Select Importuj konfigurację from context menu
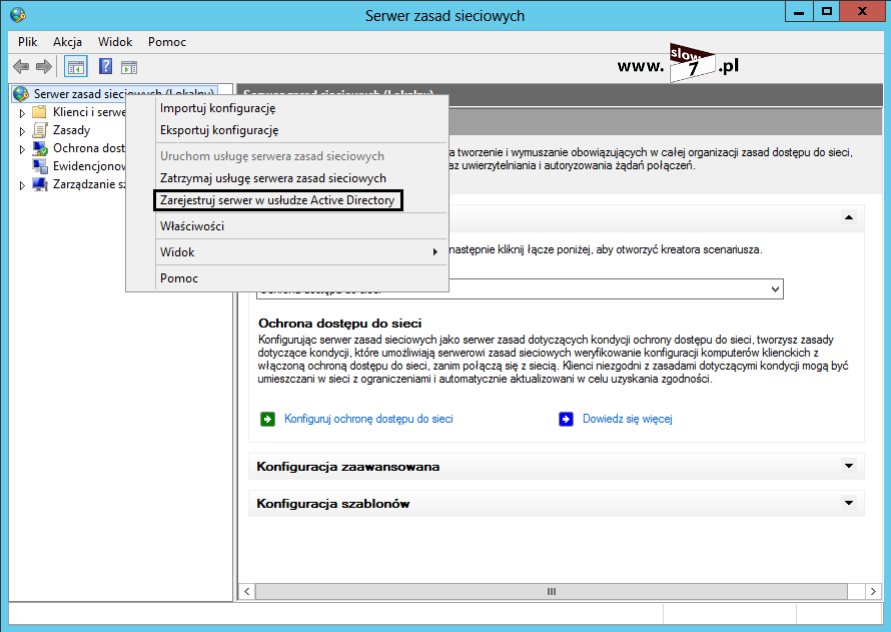The image size is (891, 632). pyautogui.click(x=217, y=108)
